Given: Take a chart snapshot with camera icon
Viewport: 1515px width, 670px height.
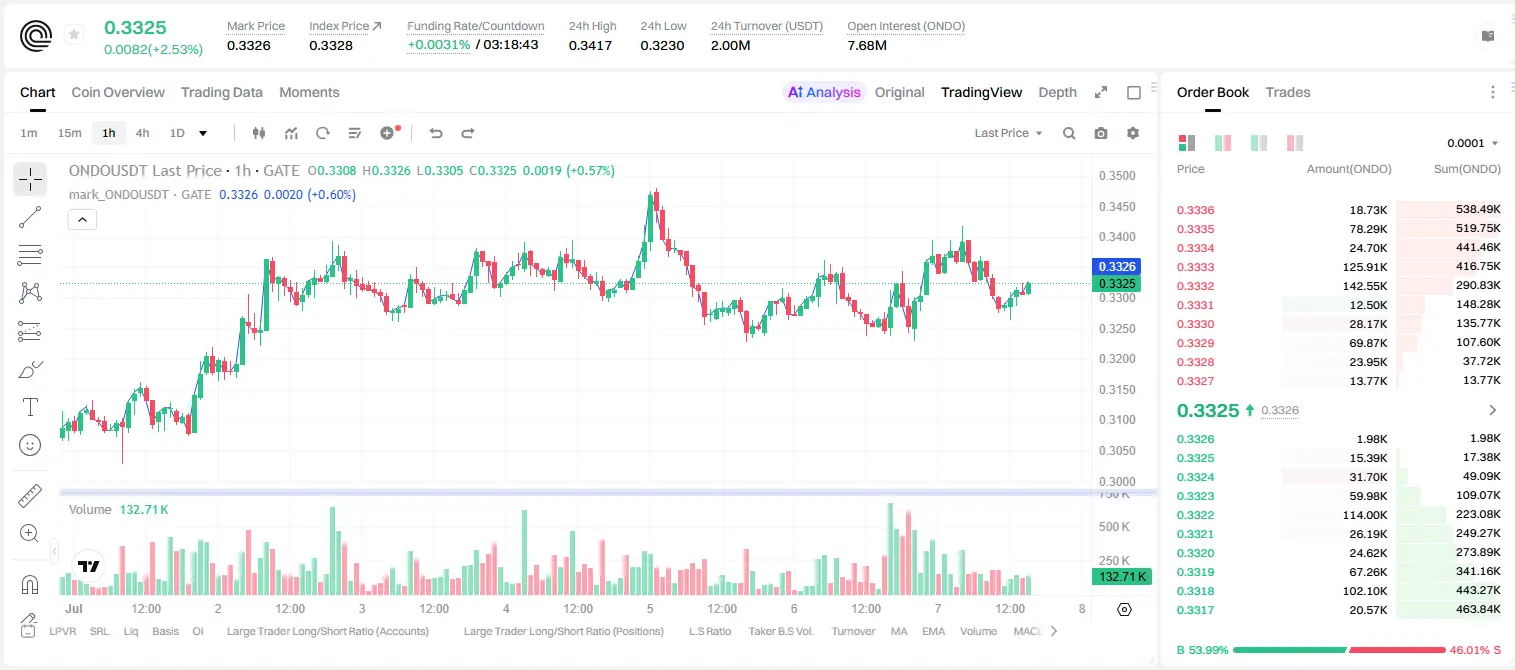Looking at the screenshot, I should tap(1101, 133).
